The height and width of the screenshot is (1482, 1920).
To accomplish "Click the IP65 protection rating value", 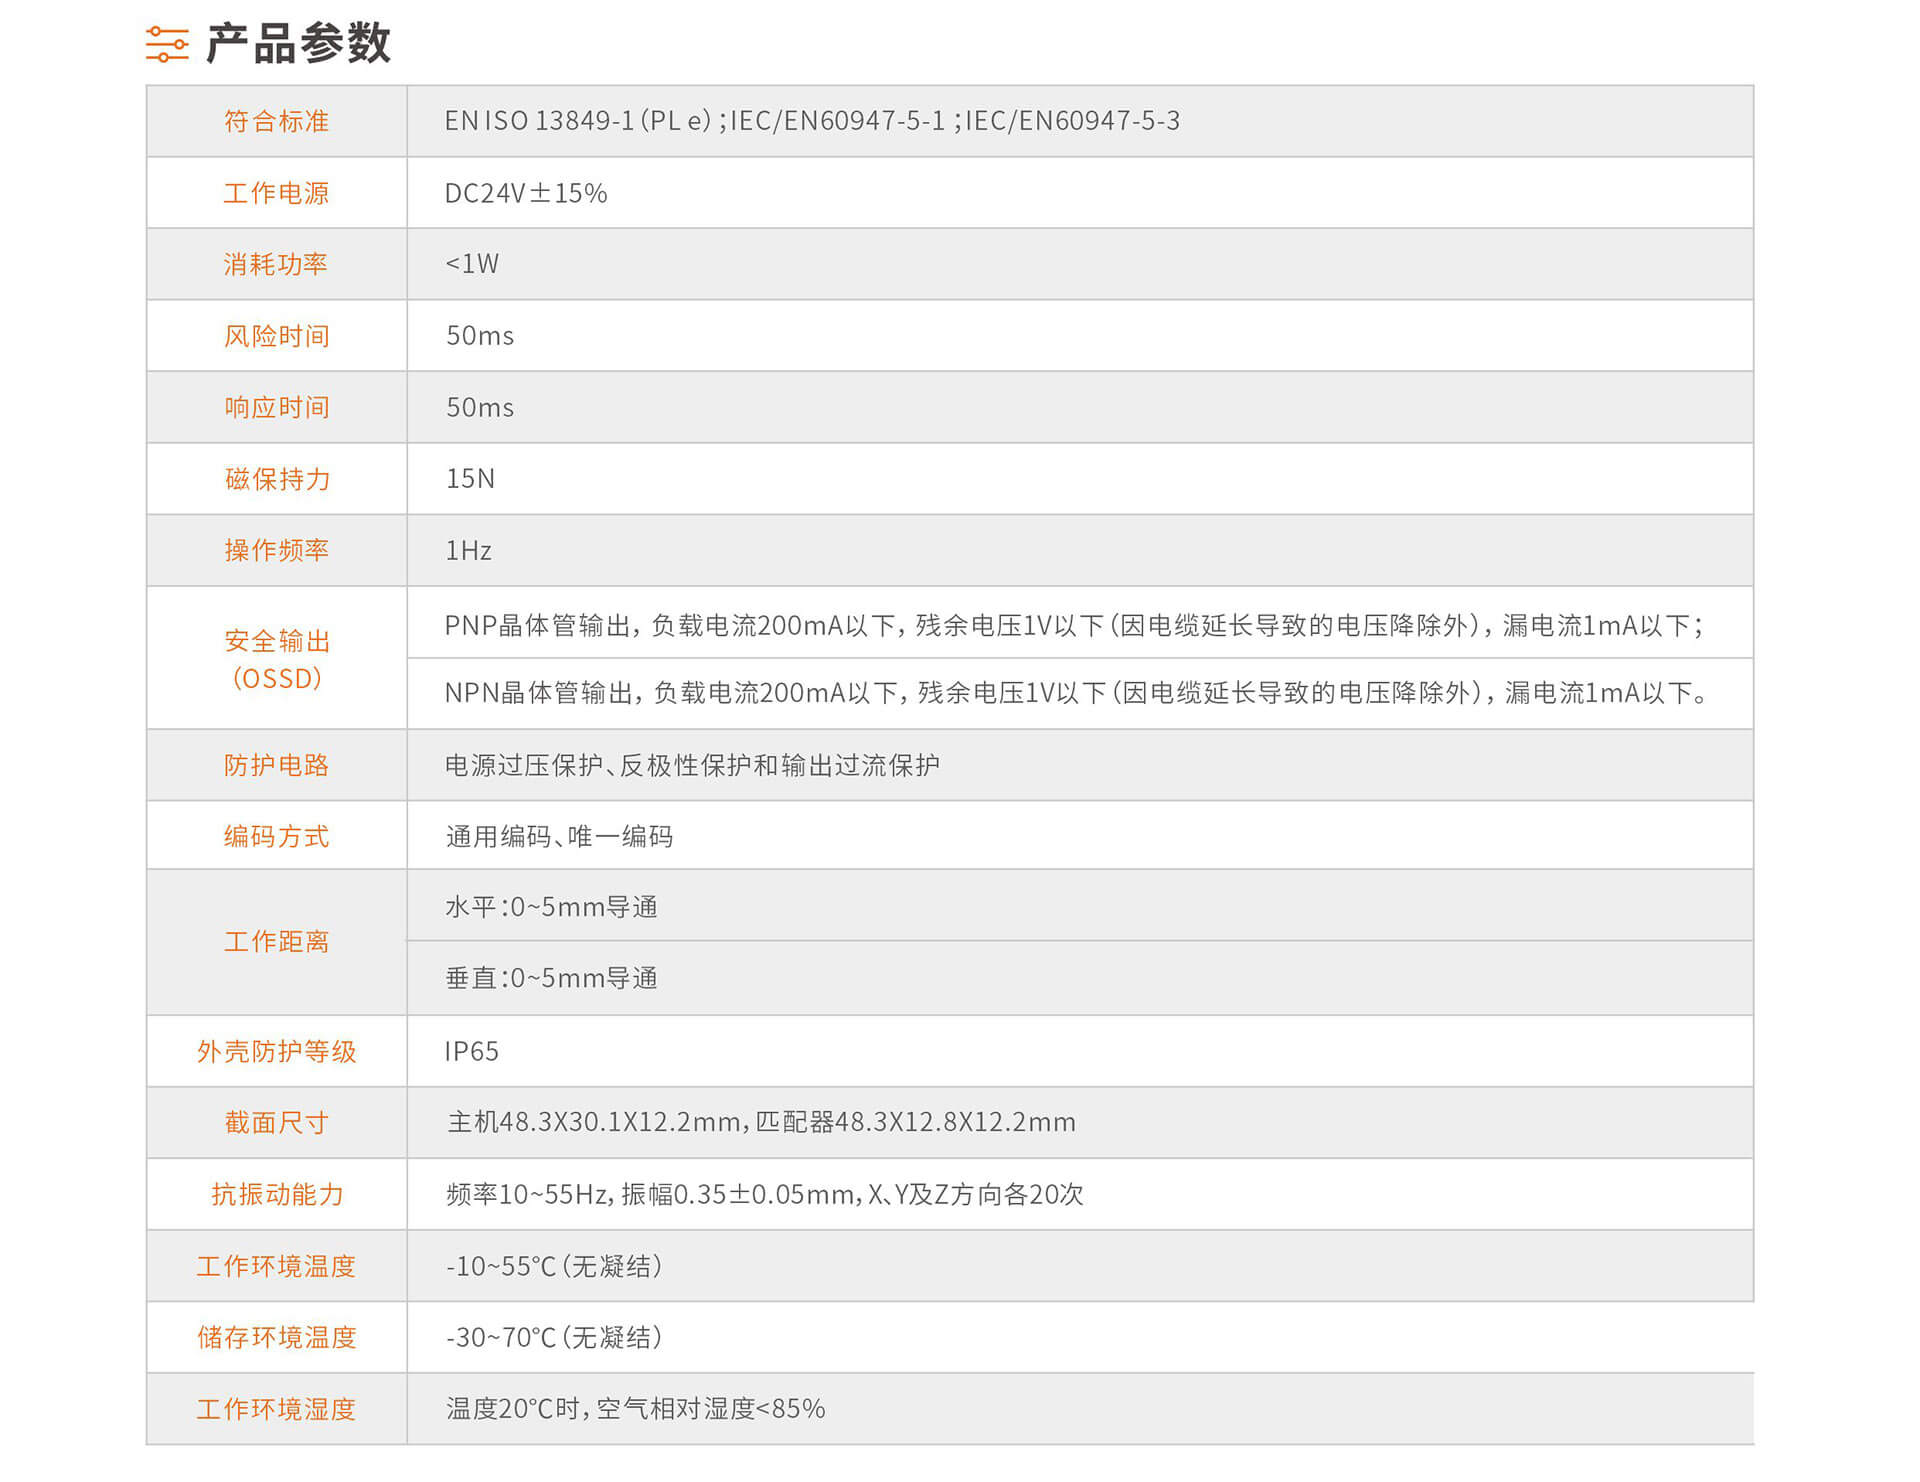I will click(x=471, y=1051).
